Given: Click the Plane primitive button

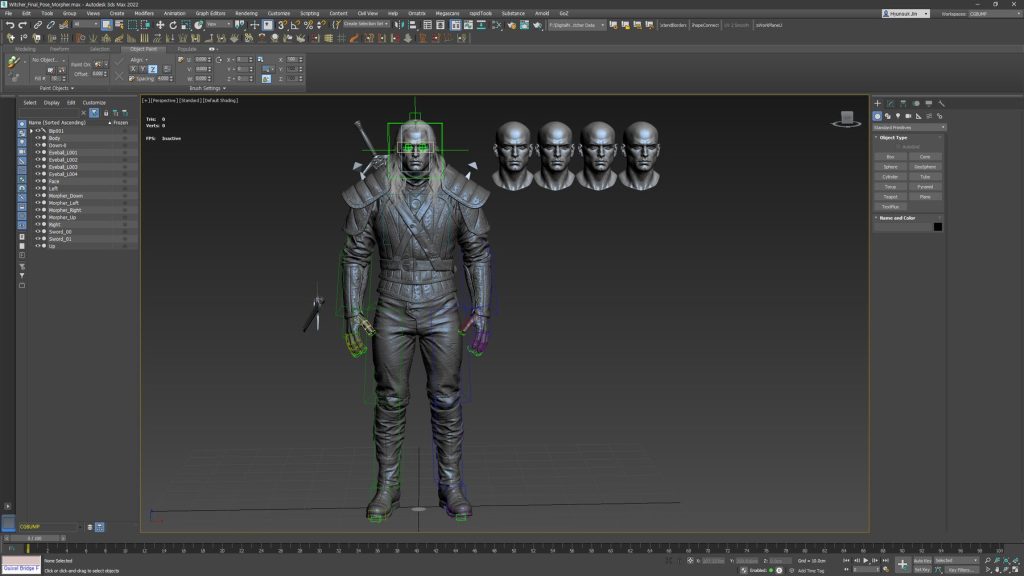Looking at the screenshot, I should [x=925, y=197].
